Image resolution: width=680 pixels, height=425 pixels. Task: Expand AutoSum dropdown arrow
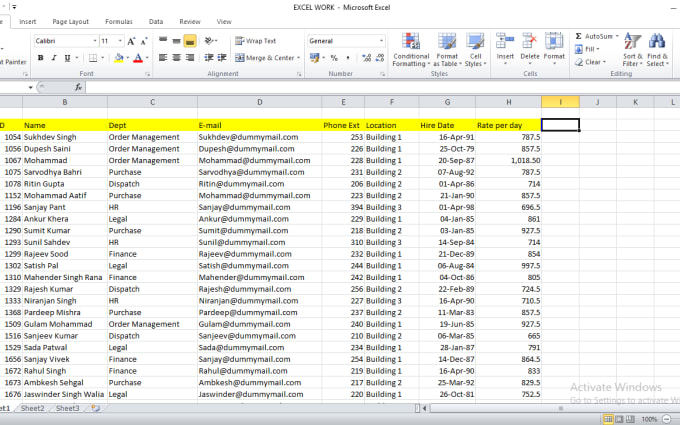[x=617, y=36]
